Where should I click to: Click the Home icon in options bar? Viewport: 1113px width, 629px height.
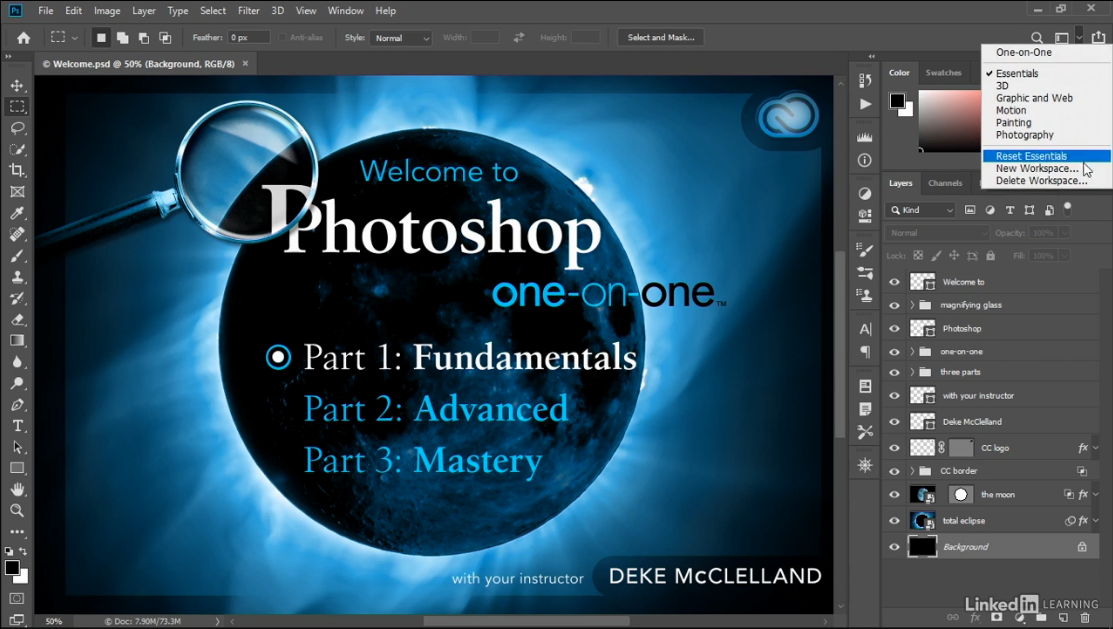23,38
